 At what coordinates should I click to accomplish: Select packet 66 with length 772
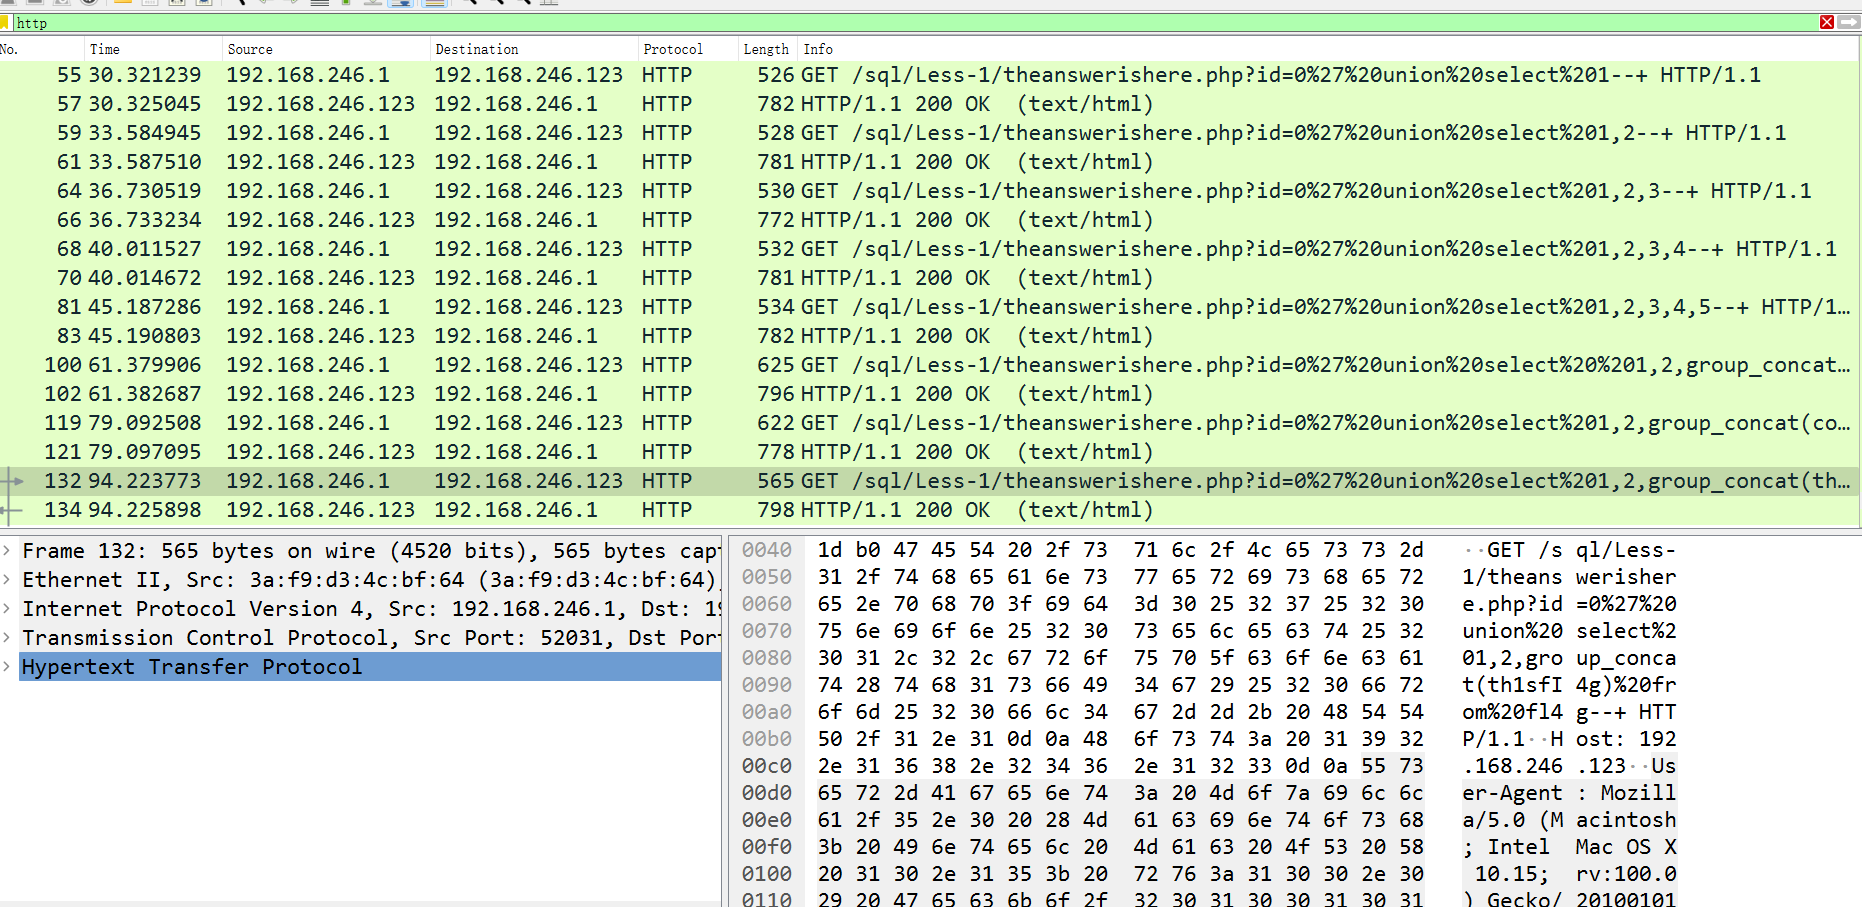tap(930, 220)
